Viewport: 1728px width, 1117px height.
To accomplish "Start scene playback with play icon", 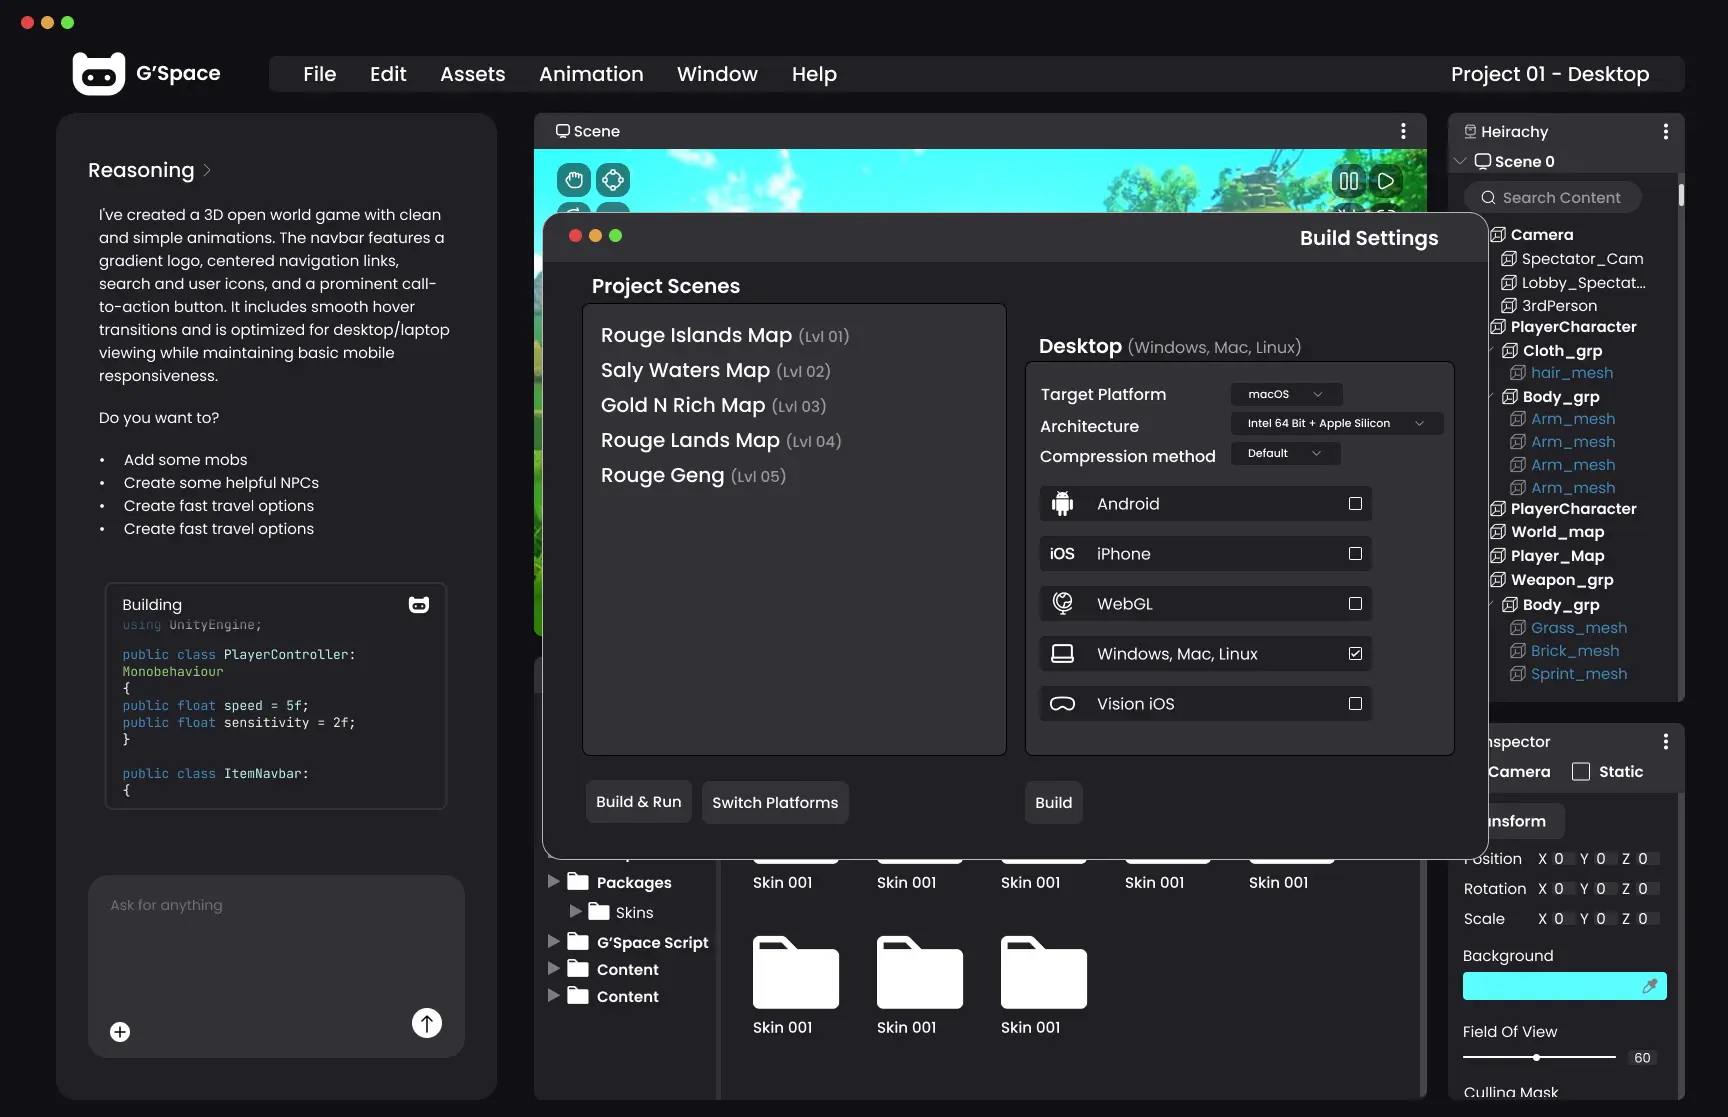I will click(x=1386, y=181).
